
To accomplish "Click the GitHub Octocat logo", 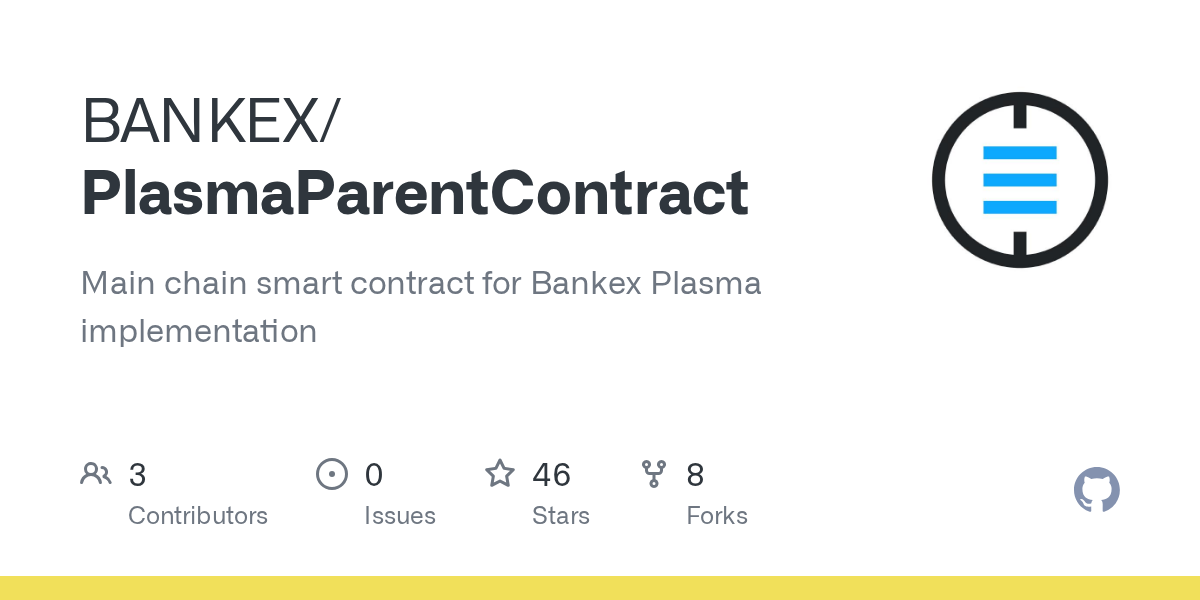I will tap(1096, 490).
